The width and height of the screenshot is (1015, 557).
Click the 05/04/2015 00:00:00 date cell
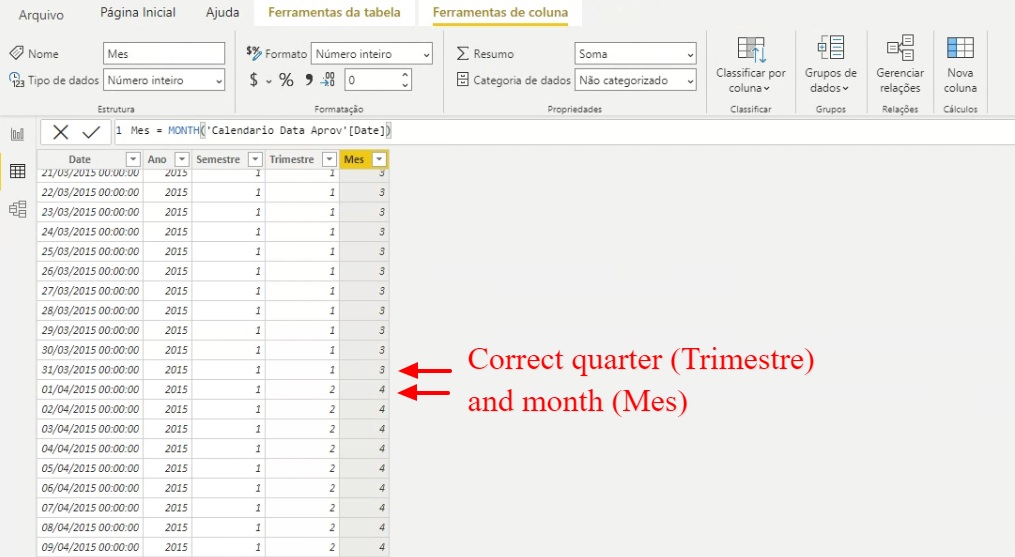pos(90,468)
